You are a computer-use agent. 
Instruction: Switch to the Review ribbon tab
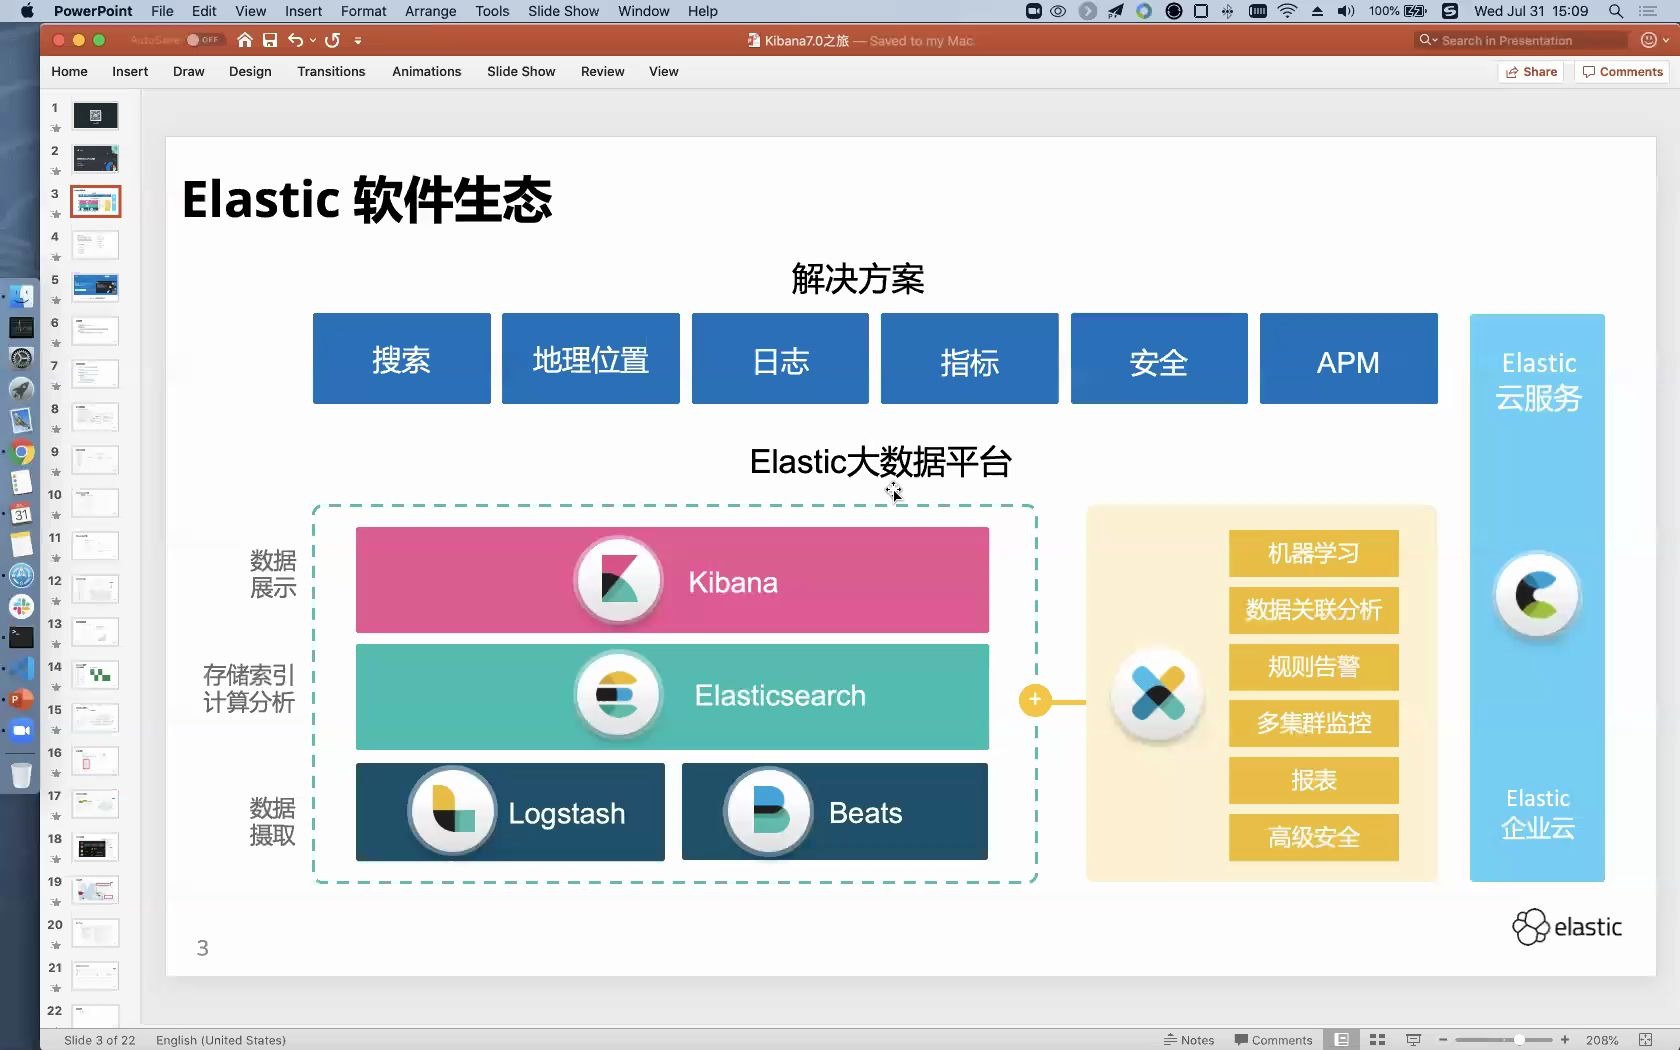pyautogui.click(x=603, y=72)
